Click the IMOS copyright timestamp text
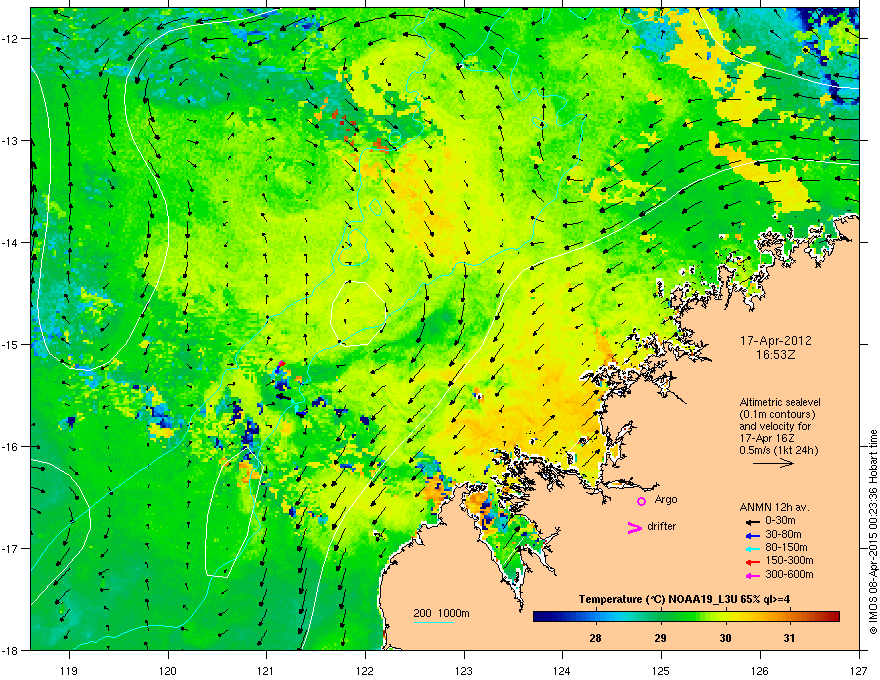The height and width of the screenshot is (680, 880). [873, 531]
